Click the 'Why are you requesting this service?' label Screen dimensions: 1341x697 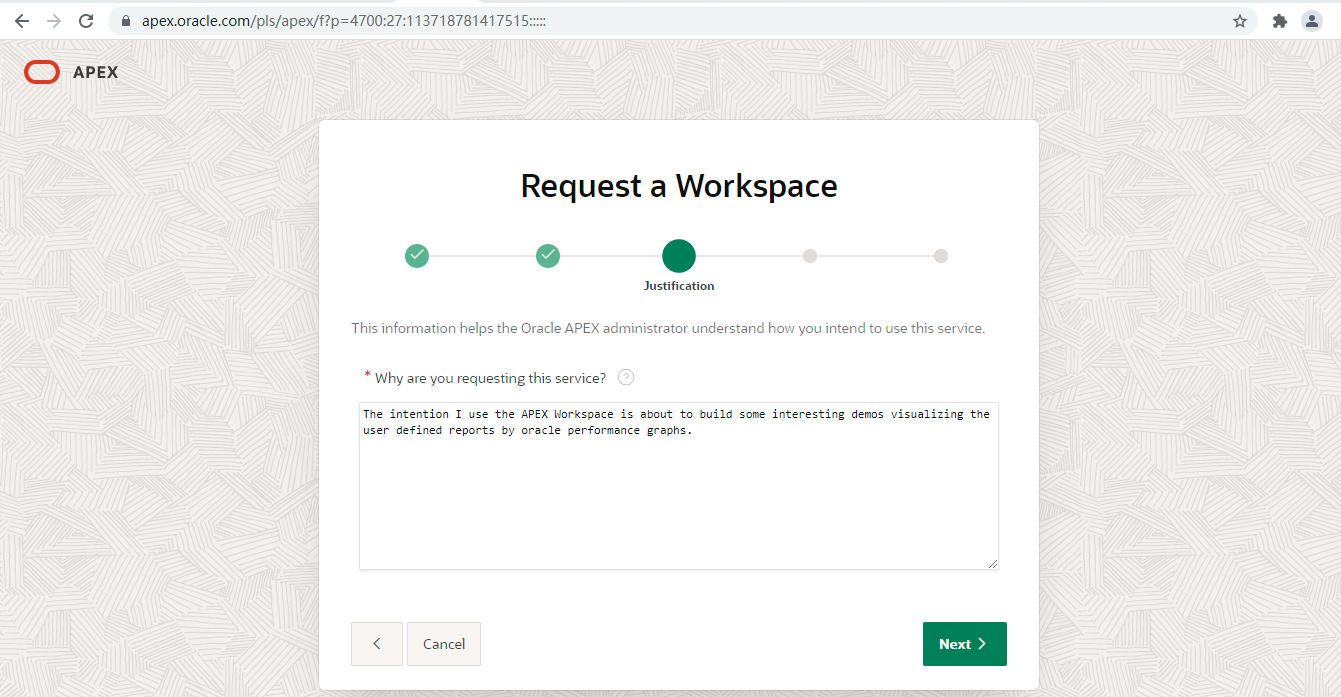[x=490, y=378]
